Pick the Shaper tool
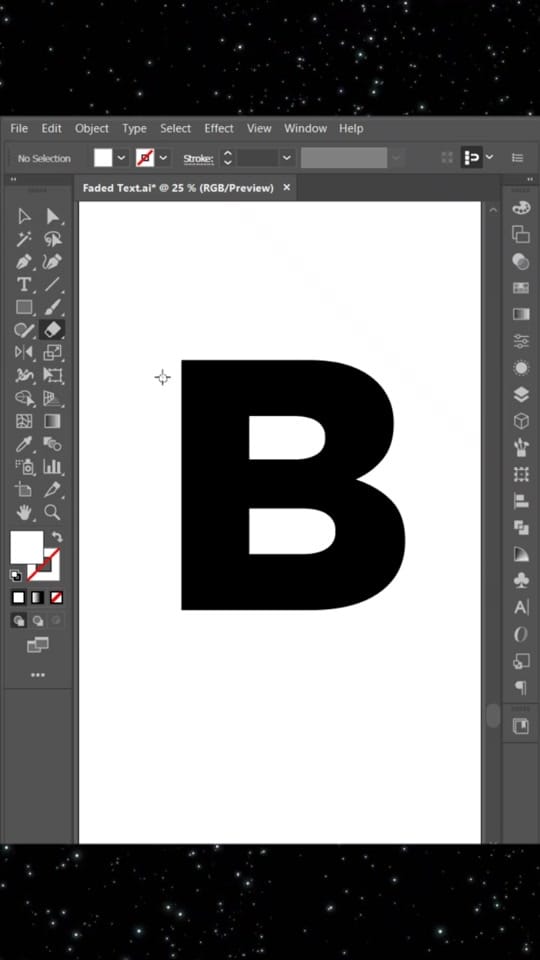This screenshot has height=960, width=540. coord(24,330)
